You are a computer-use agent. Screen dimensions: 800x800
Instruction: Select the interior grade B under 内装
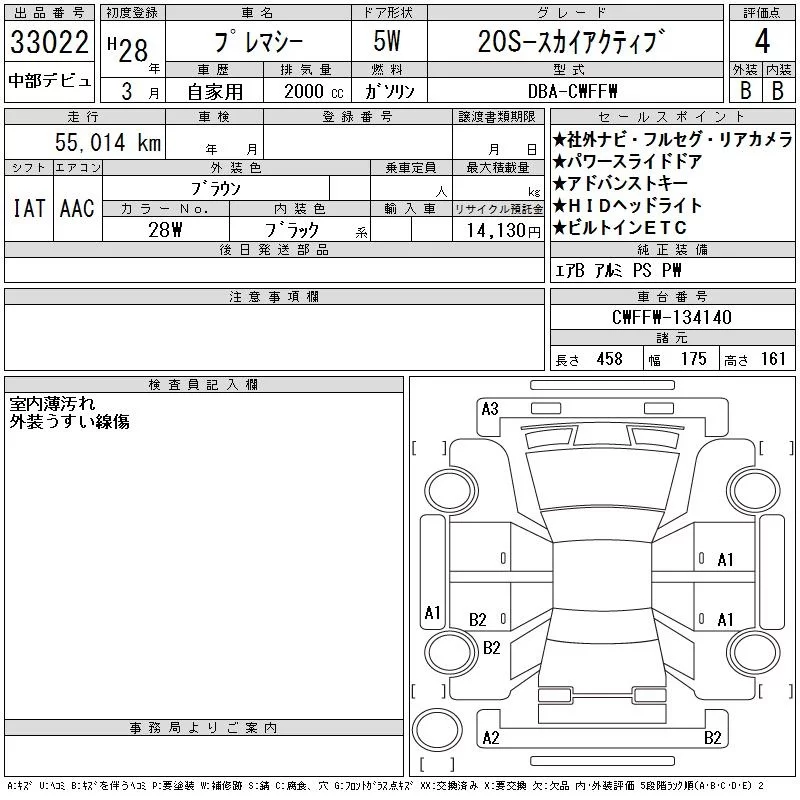(x=778, y=90)
